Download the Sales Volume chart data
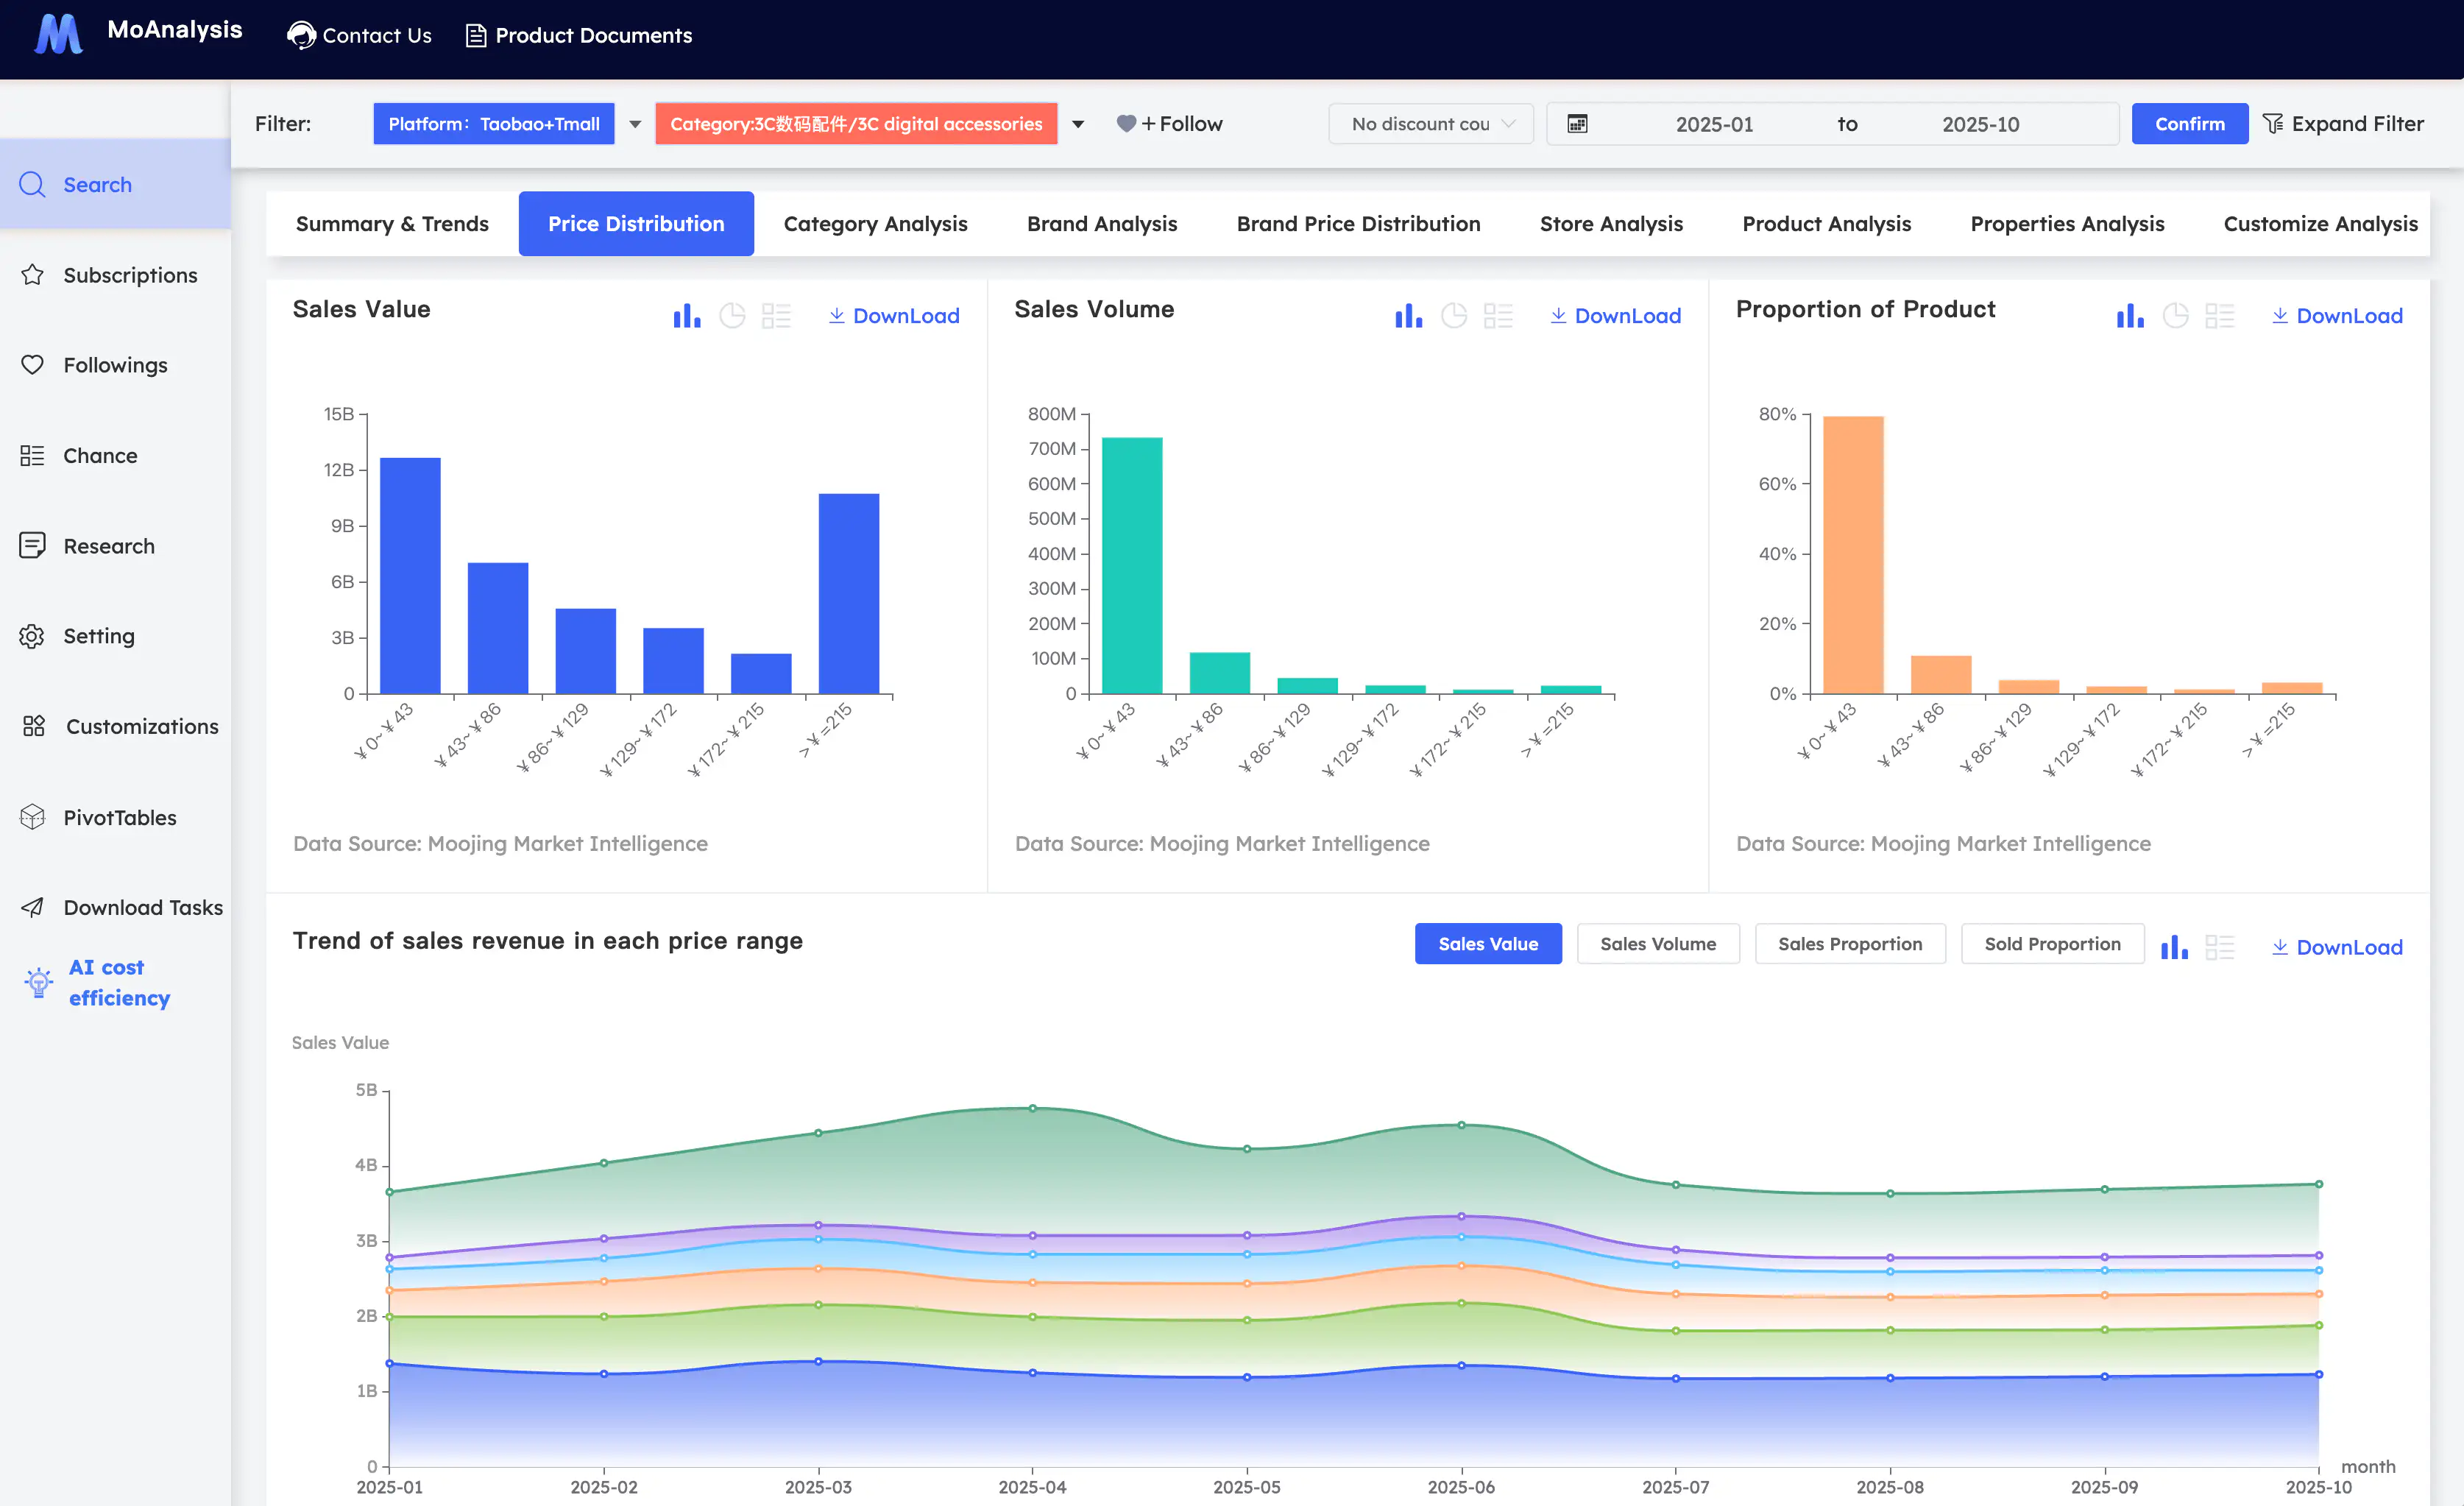The image size is (2464, 1506). [1614, 315]
